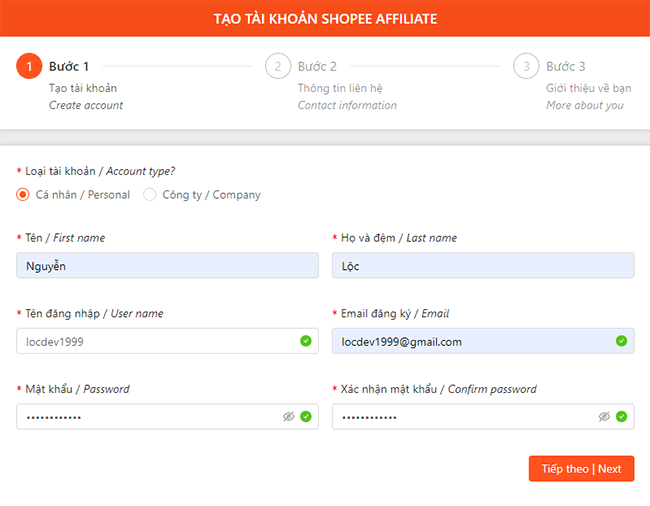Screen dimensions: 650x506
Task: Click the step 2 circle icon
Action: (277, 67)
